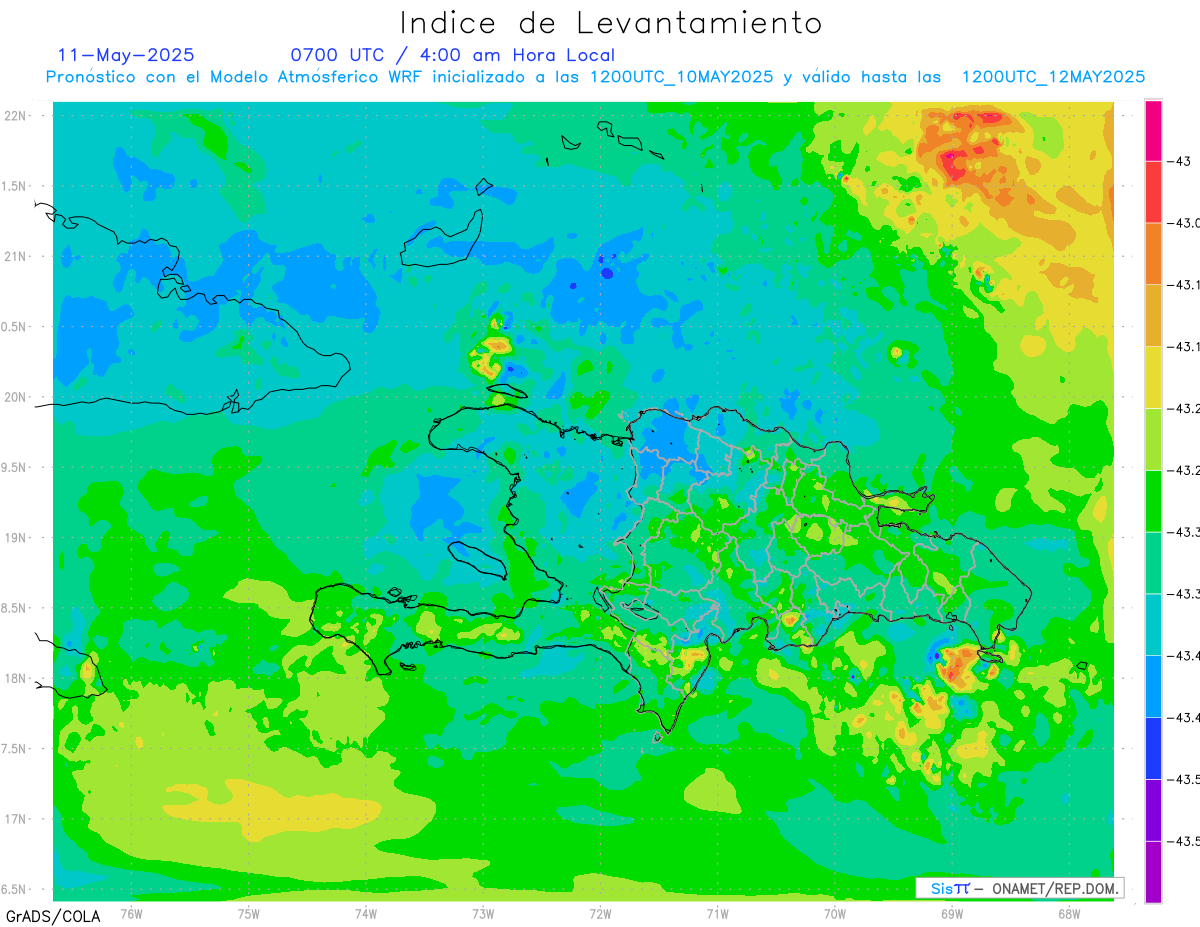1200x927 pixels.
Task: Click the "1200UTC_10MAY2025" initialization time
Action: (681, 77)
